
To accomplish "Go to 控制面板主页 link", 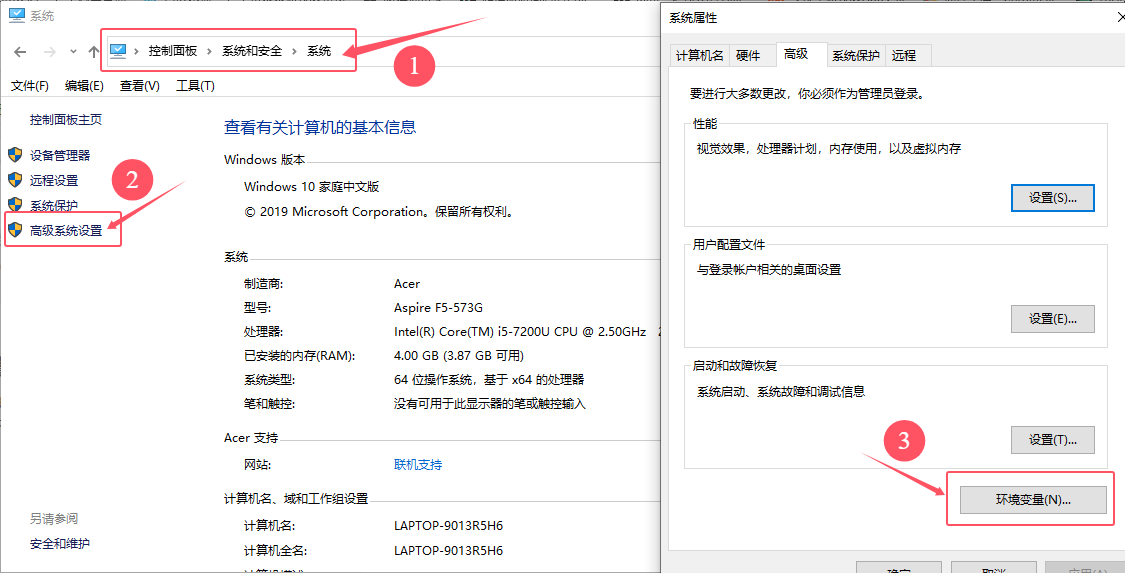I will point(66,120).
